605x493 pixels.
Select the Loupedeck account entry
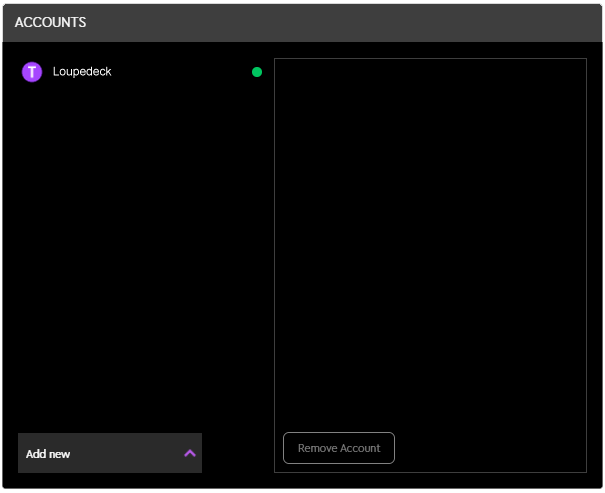pos(140,72)
